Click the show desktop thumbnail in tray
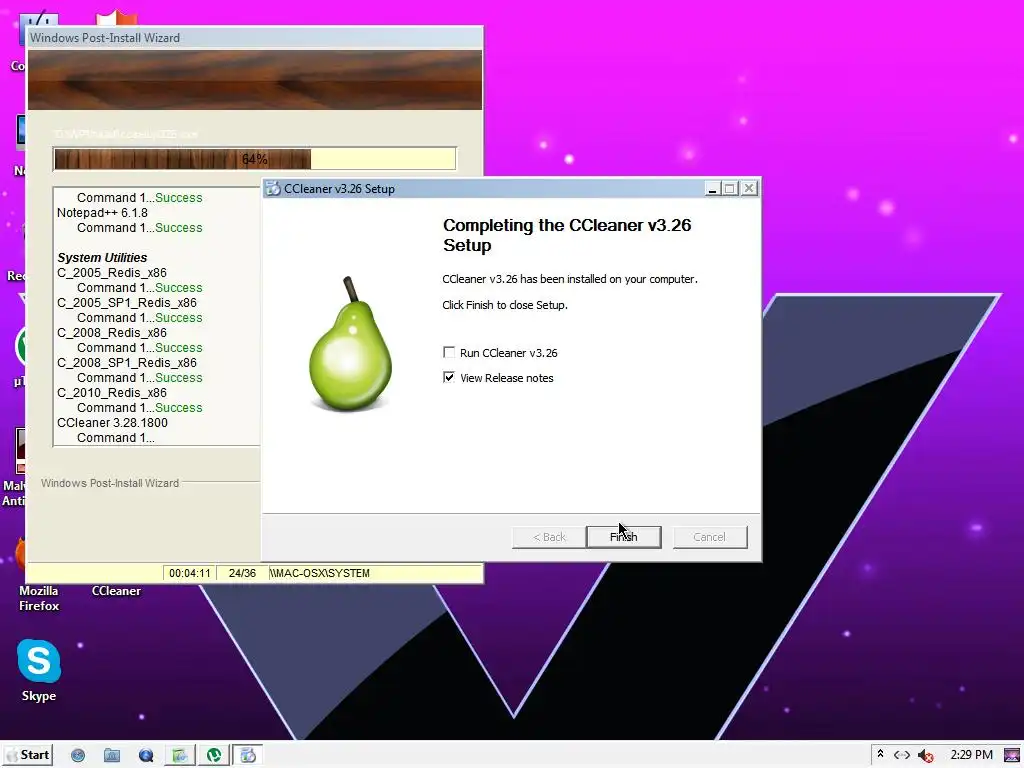1024x768 pixels. pyautogui.click(x=1012, y=755)
